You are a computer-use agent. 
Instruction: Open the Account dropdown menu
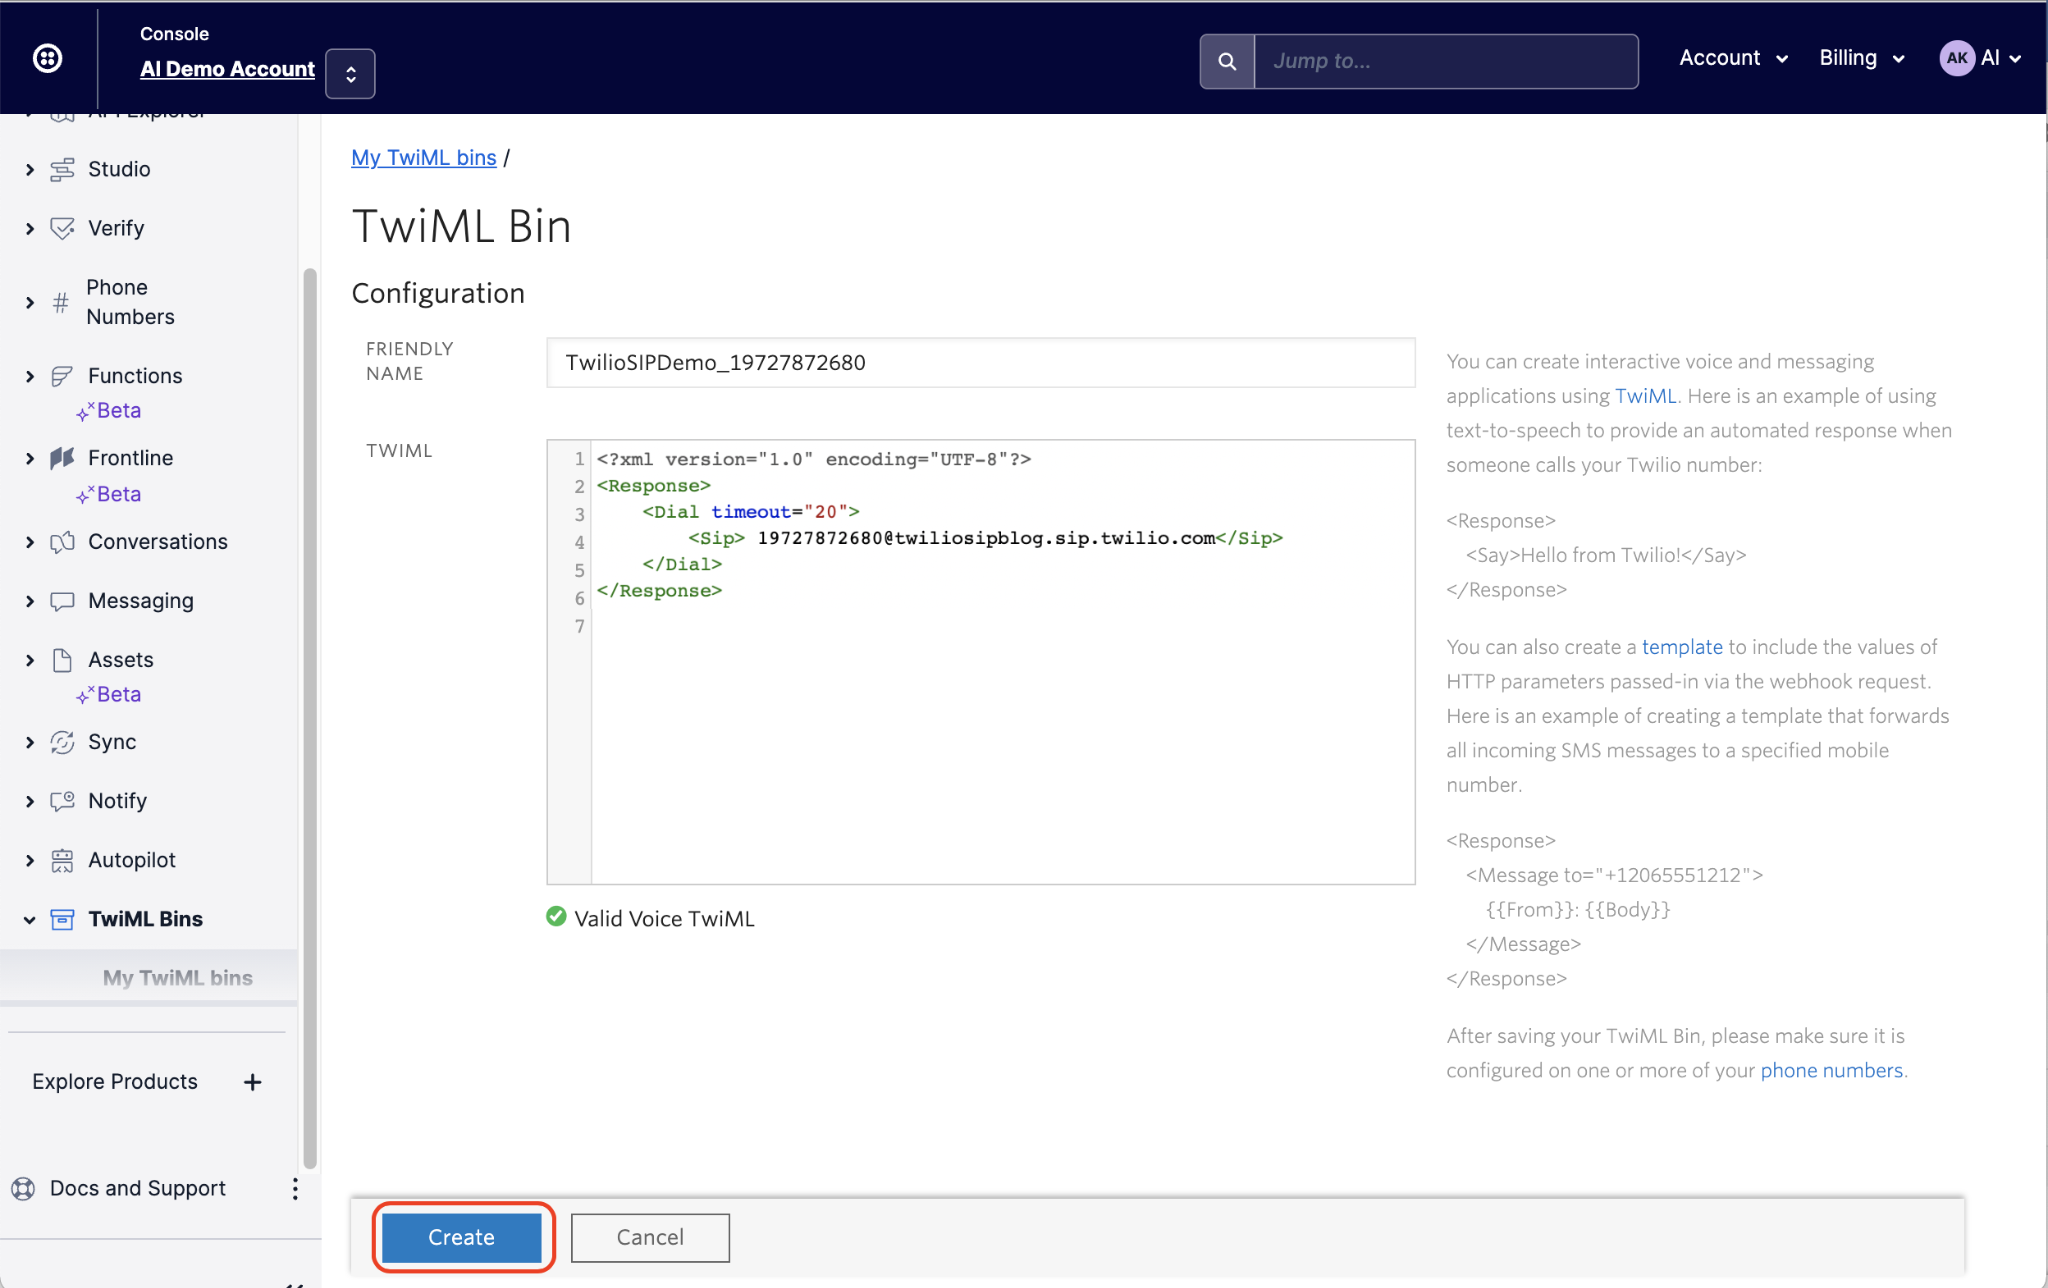[1733, 58]
